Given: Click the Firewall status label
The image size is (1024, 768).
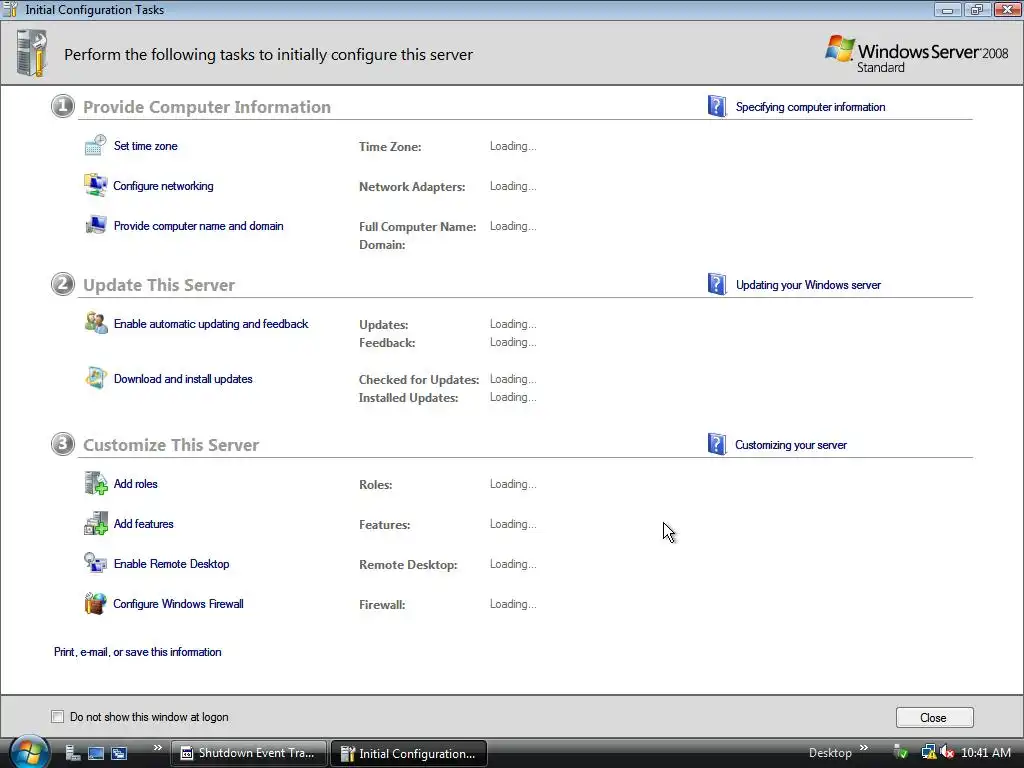Looking at the screenshot, I should click(382, 604).
